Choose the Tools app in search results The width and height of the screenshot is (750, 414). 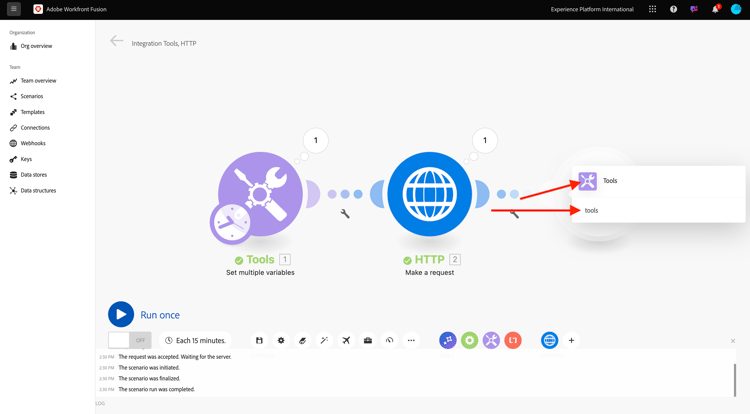(658, 181)
